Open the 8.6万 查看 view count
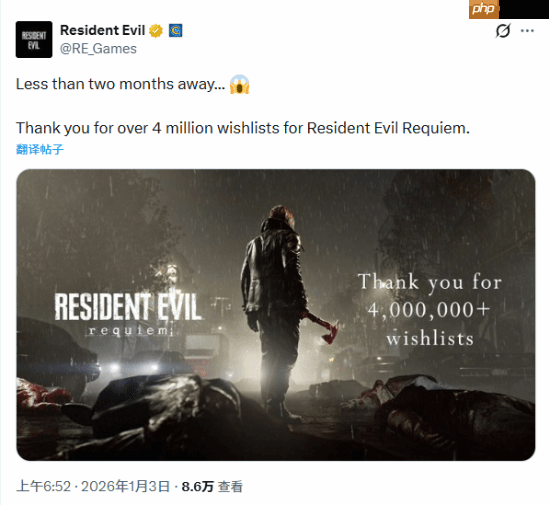This screenshot has width=550, height=505. (x=212, y=486)
